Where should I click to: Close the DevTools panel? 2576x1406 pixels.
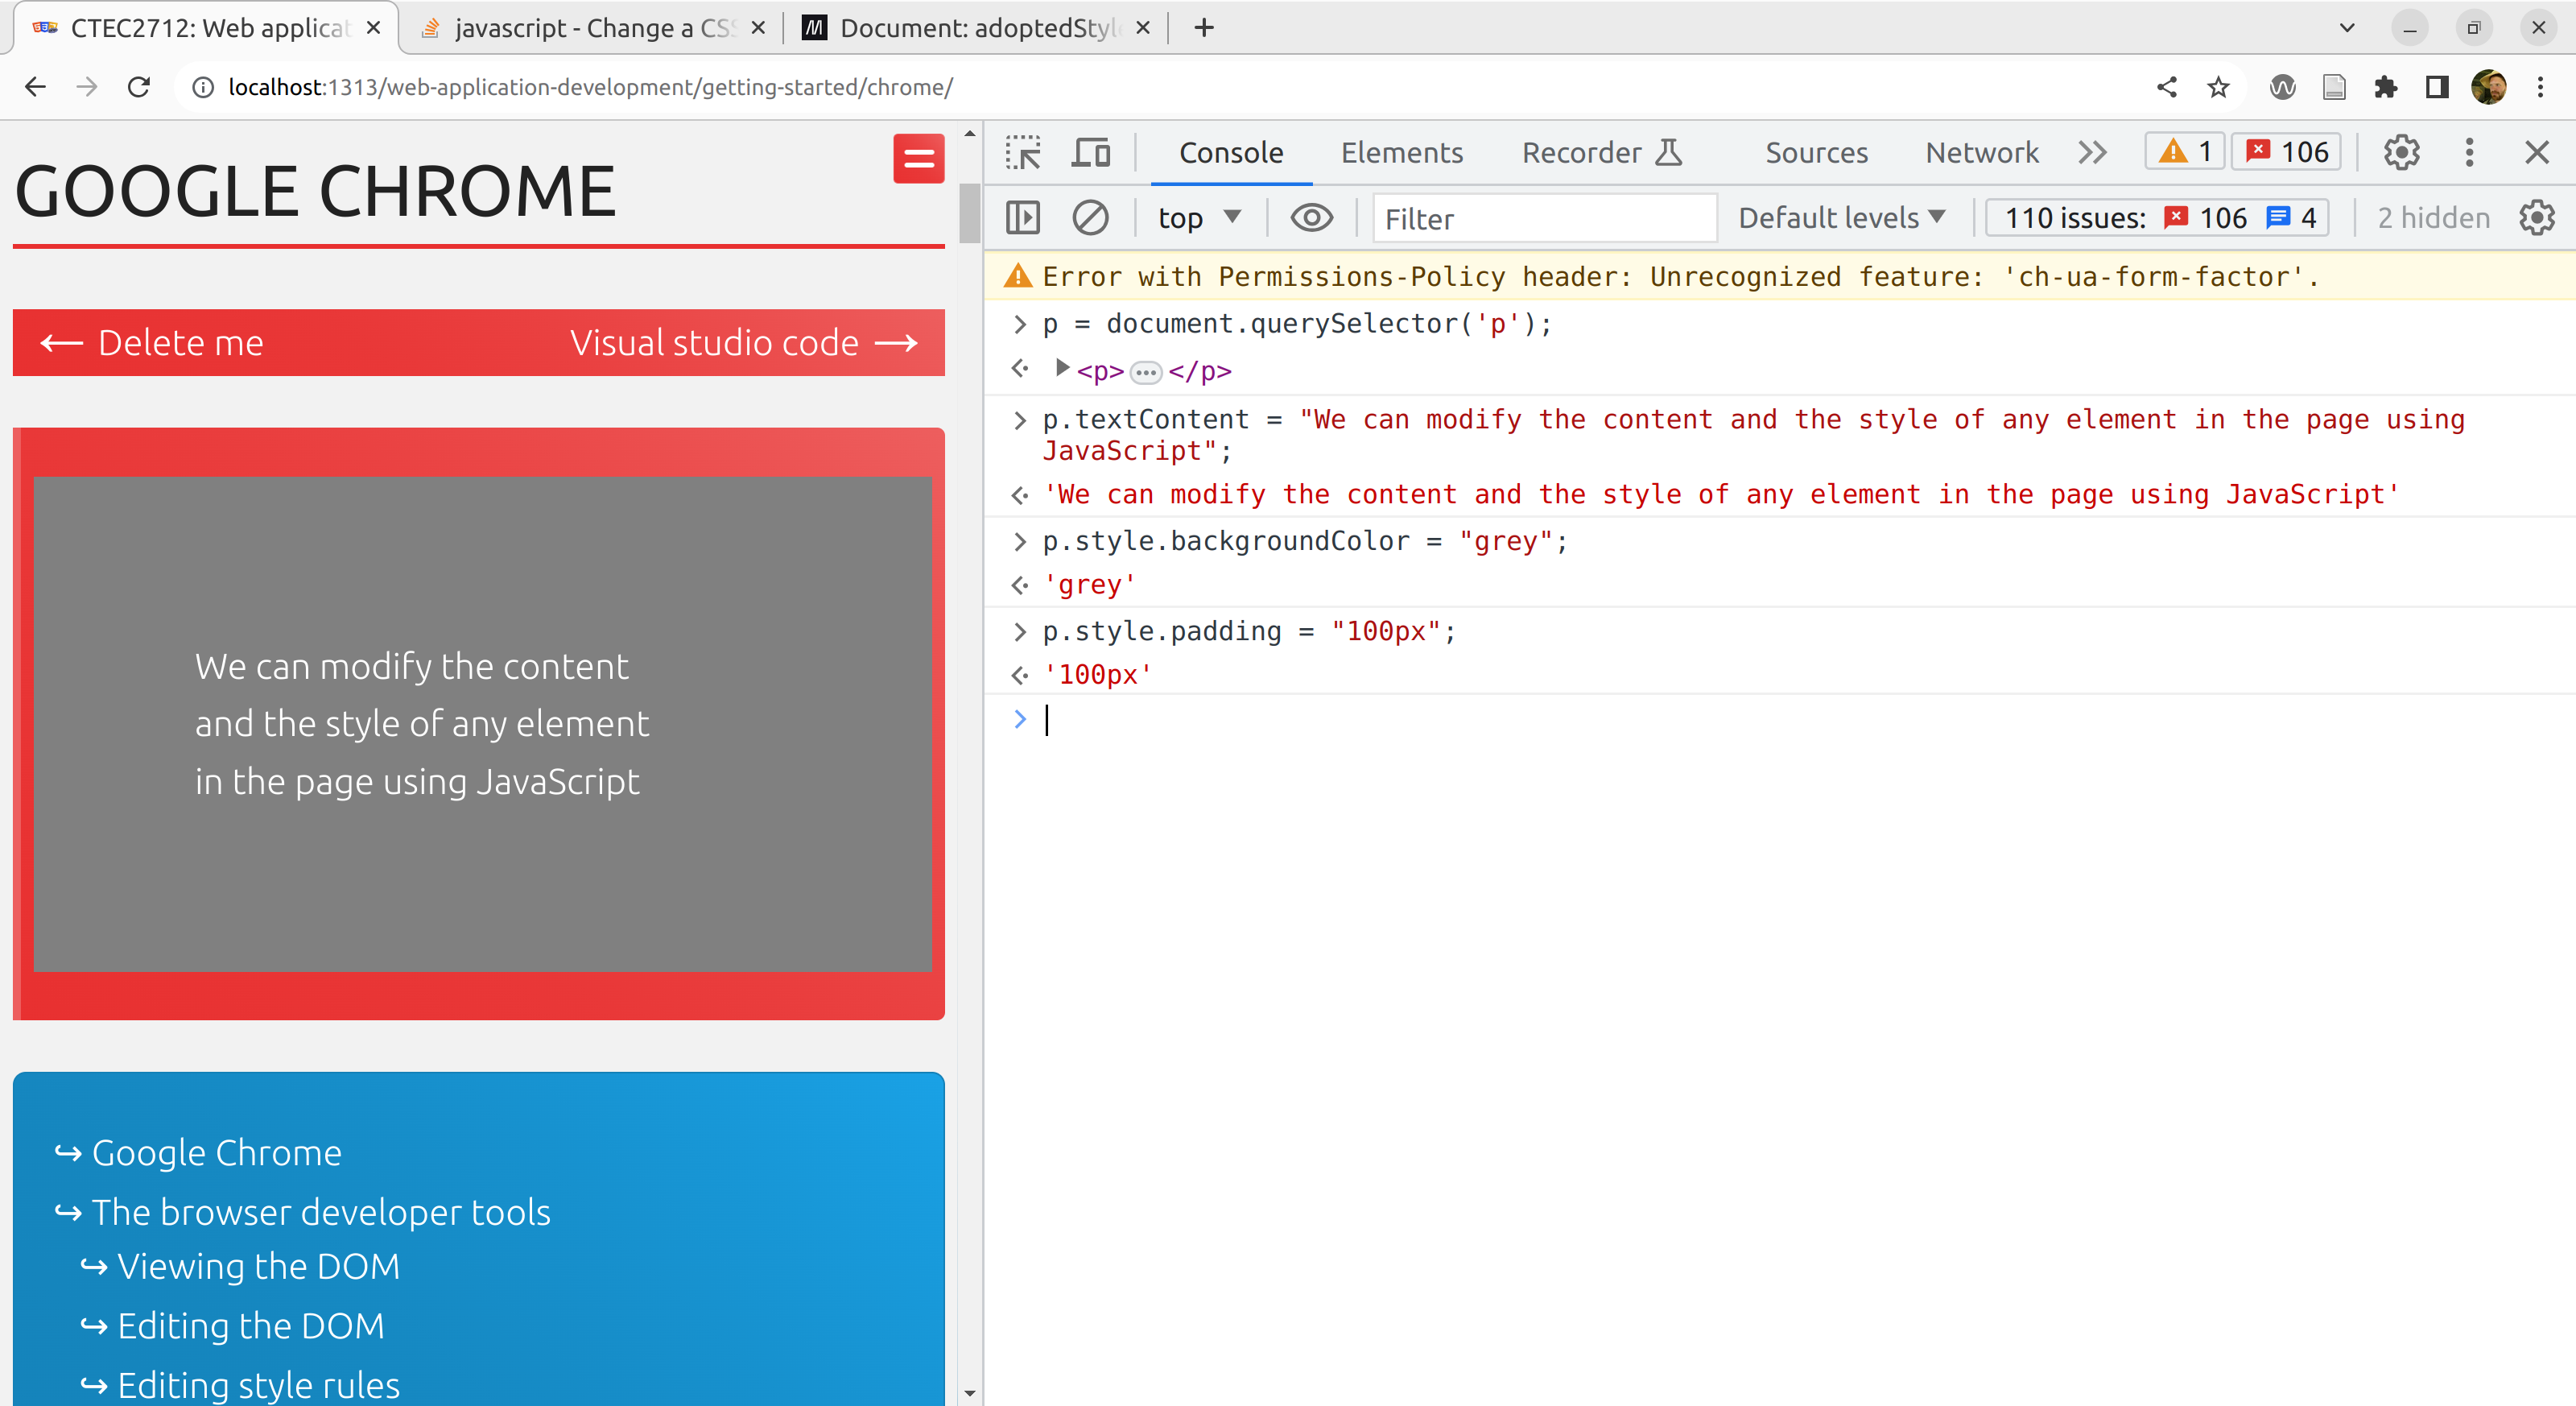click(x=2537, y=153)
